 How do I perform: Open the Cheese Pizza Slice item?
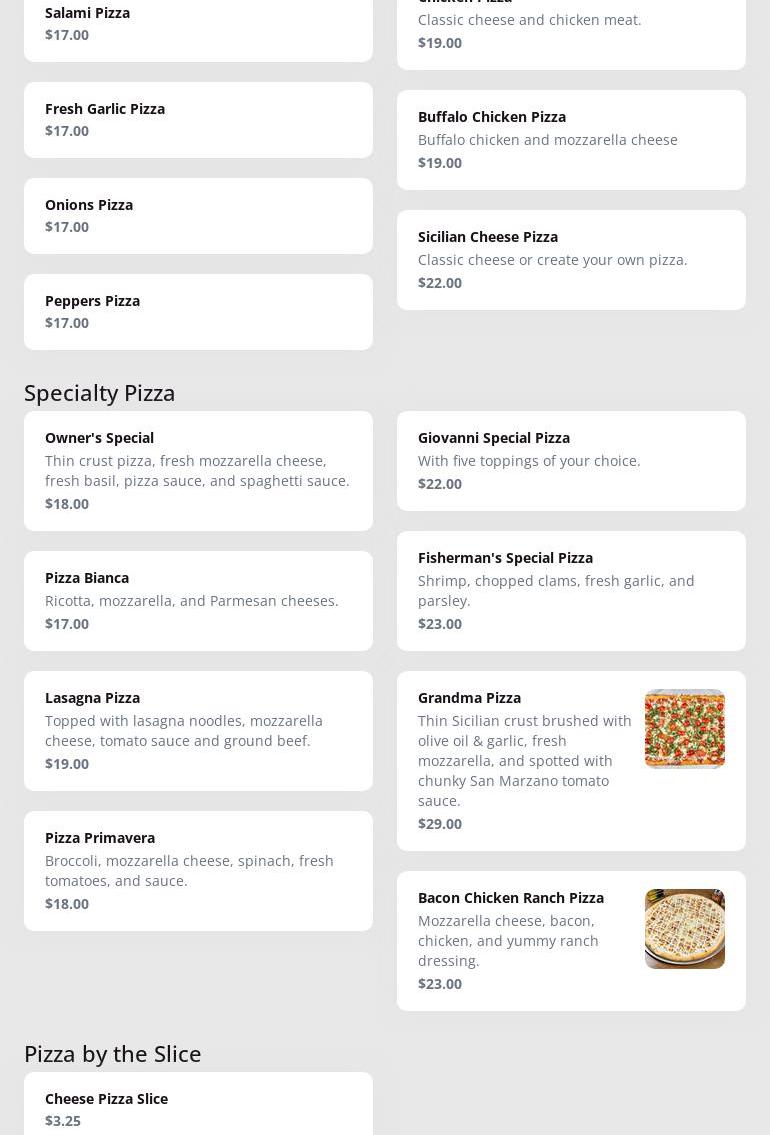pyautogui.click(x=198, y=1108)
